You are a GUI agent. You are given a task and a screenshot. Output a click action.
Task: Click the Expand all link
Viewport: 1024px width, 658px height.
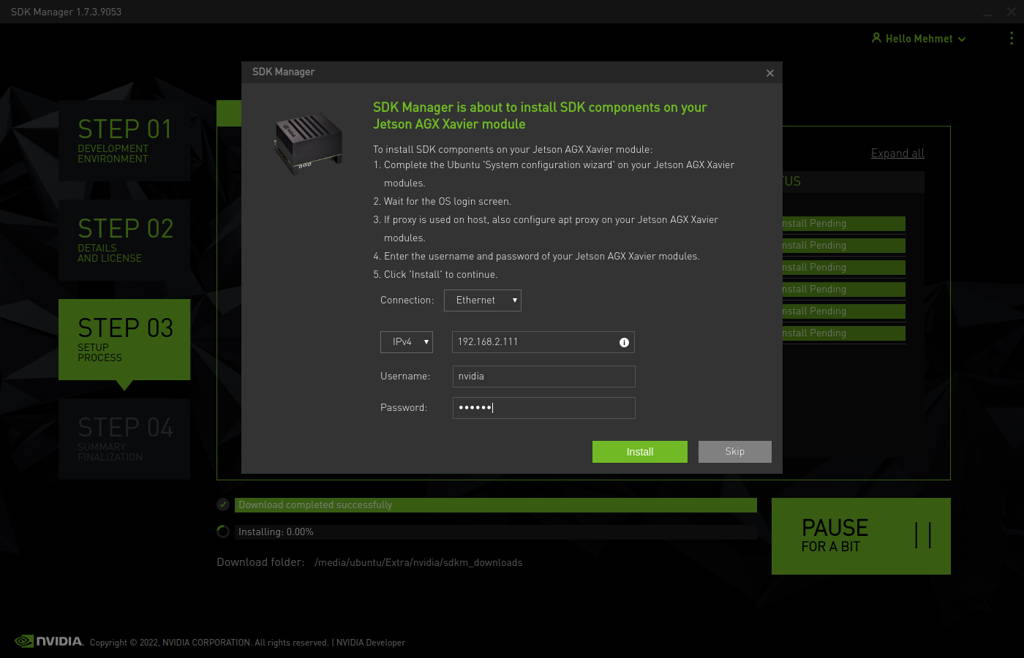897,153
